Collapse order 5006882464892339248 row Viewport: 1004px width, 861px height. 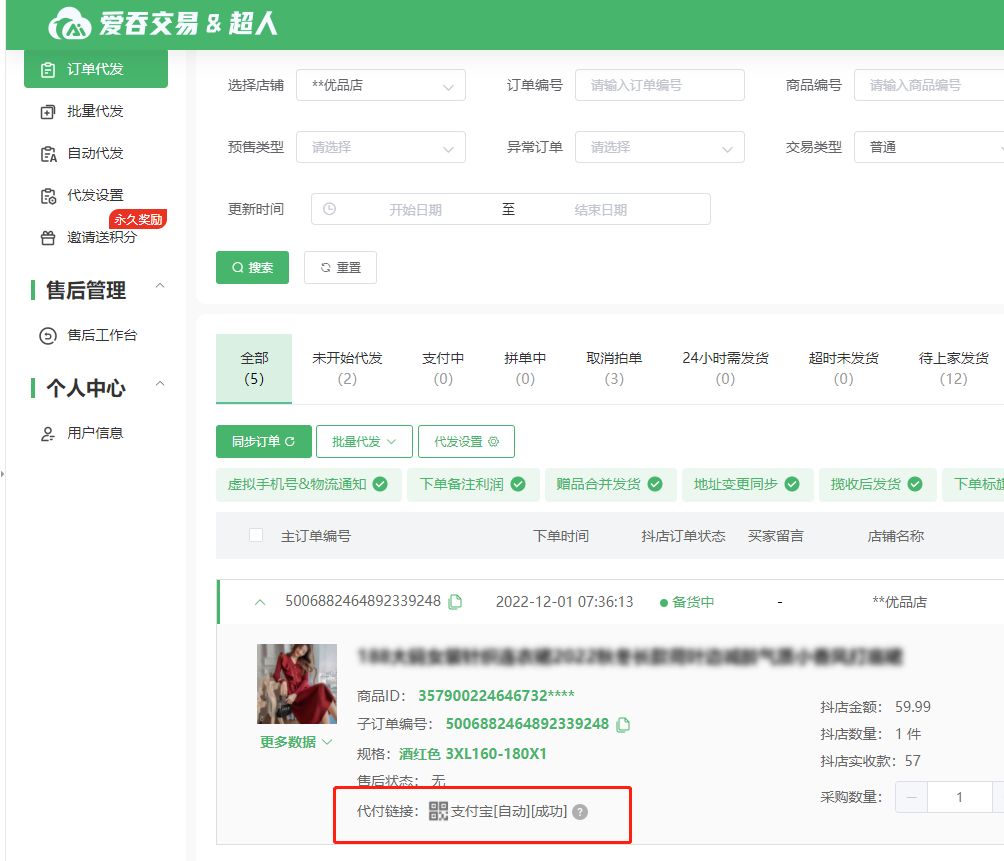tap(259, 602)
